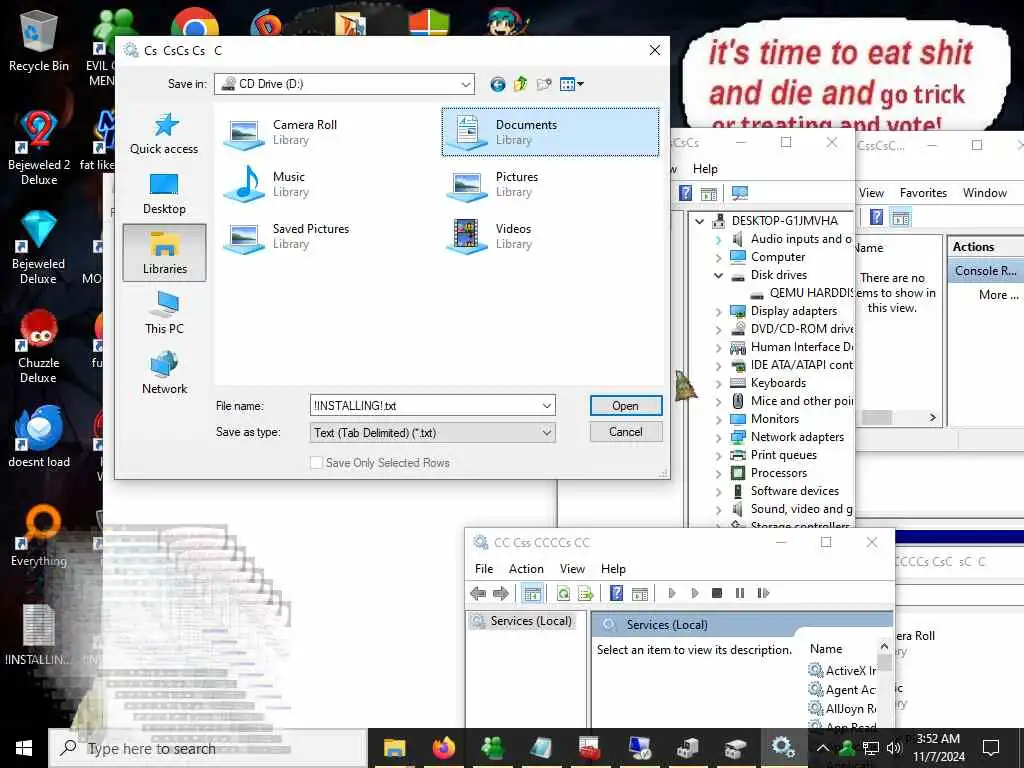The height and width of the screenshot is (768, 1024).
Task: Select Desktop in the save dialog sidebar
Action: 164,194
